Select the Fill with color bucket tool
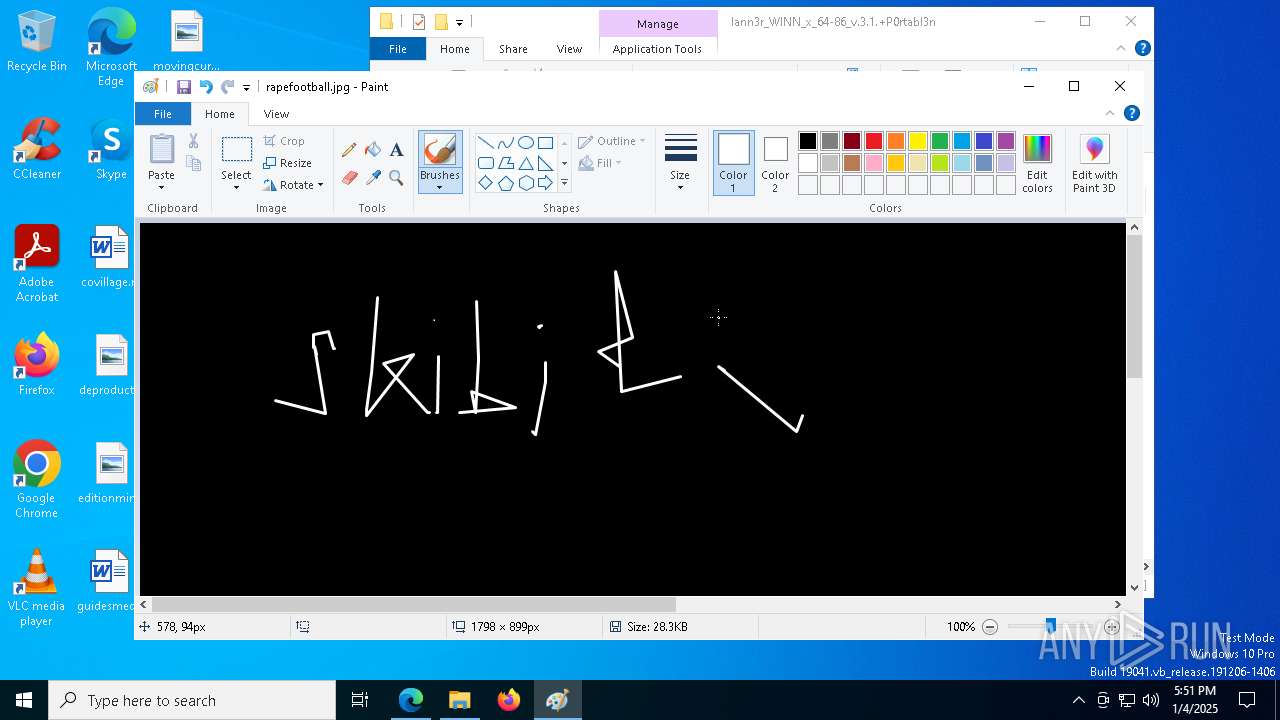Viewport: 1280px width, 720px height. 373,150
